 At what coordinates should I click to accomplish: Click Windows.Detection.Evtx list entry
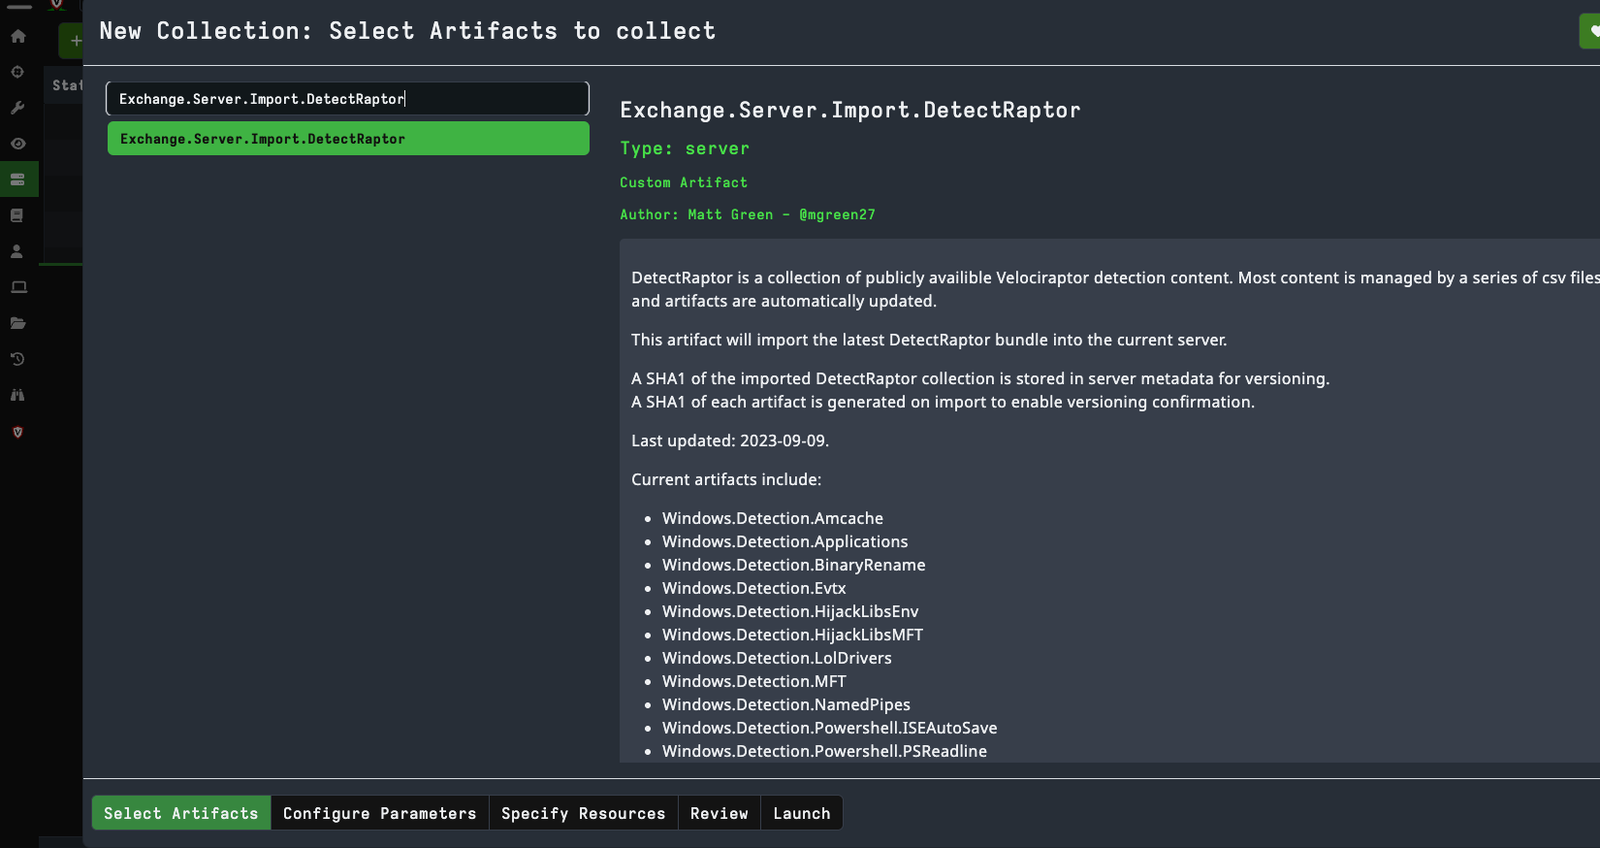754,588
